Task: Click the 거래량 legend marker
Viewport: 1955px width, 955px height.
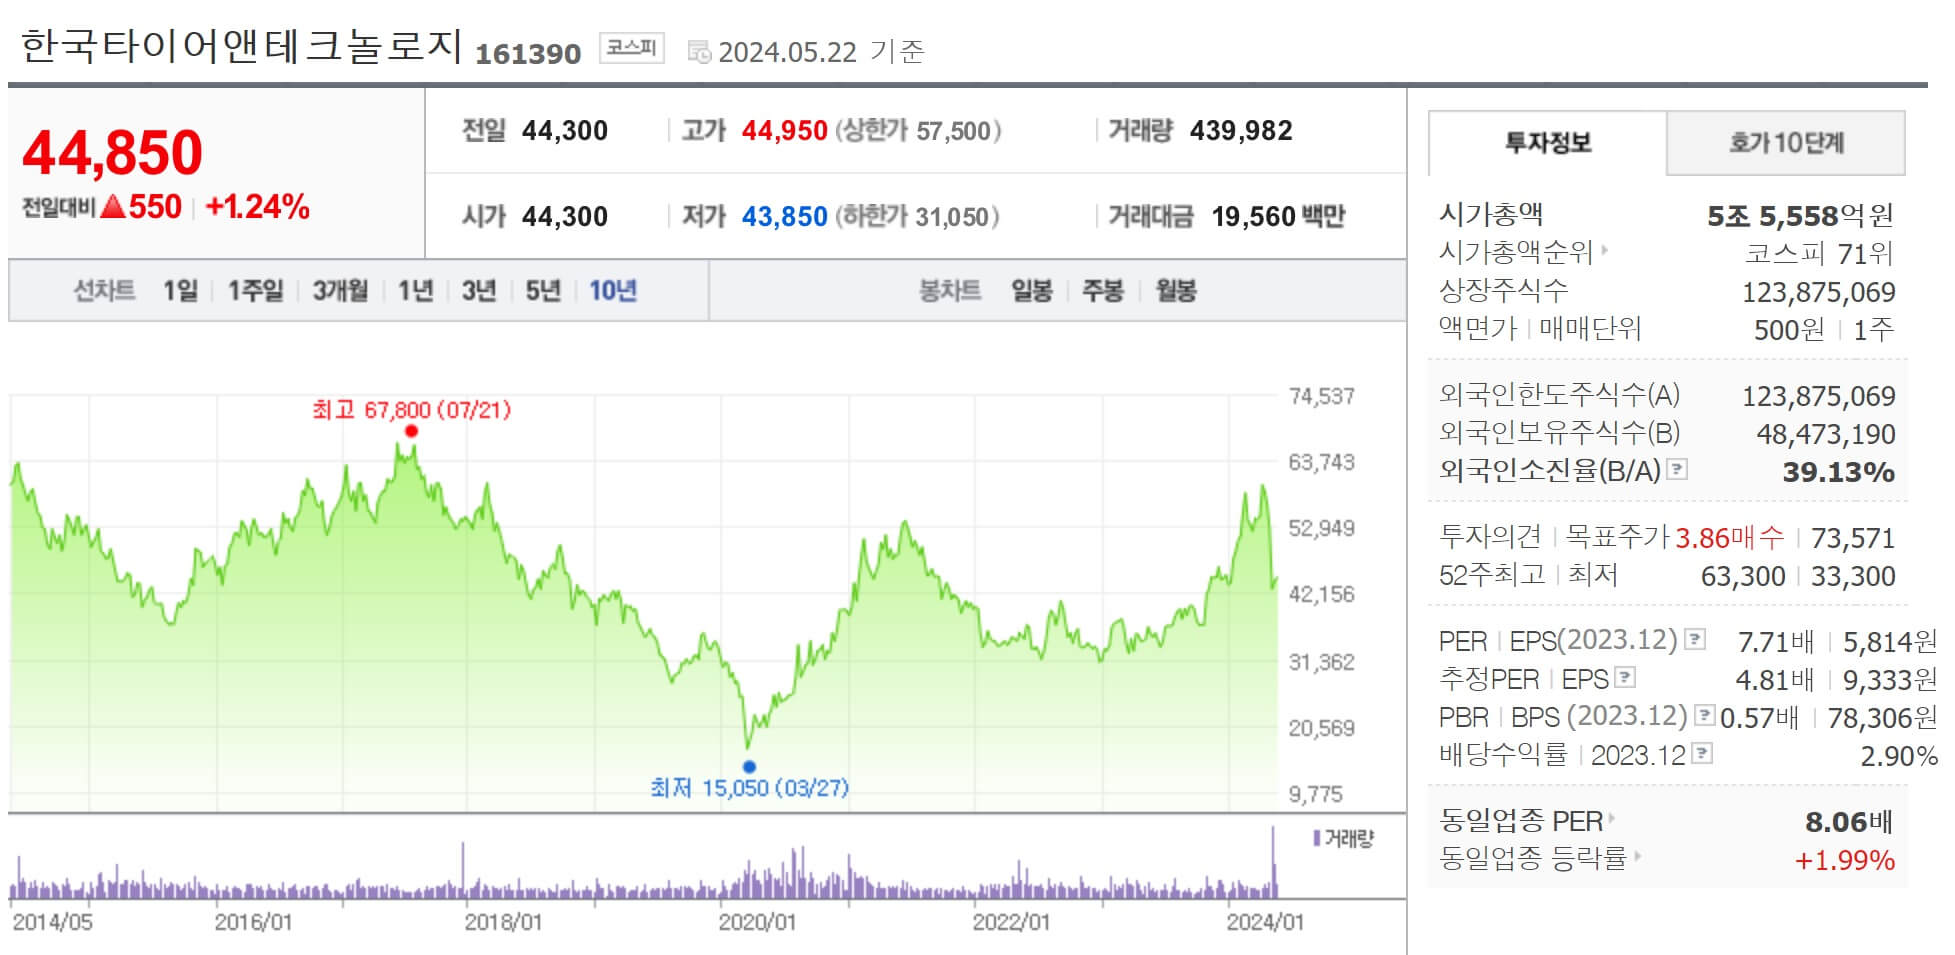Action: 1317,838
